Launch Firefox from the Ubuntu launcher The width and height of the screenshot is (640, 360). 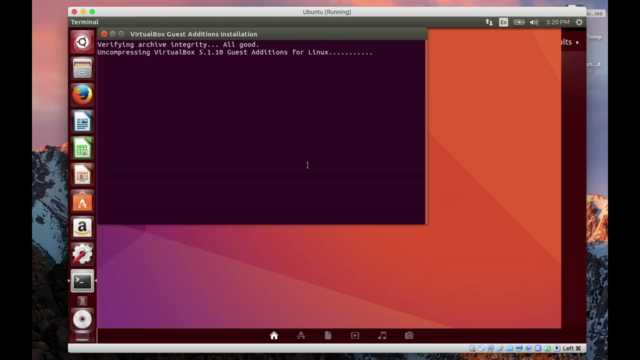click(82, 95)
